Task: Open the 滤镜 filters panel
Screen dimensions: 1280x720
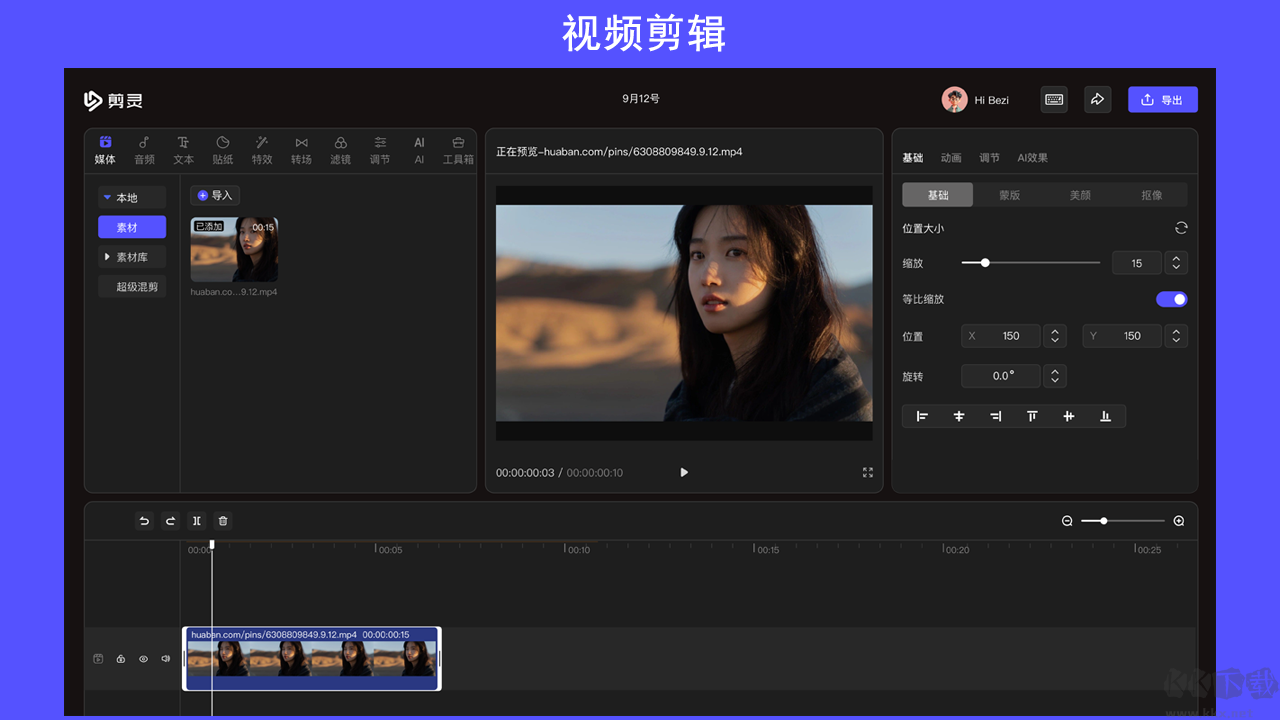Action: click(340, 150)
